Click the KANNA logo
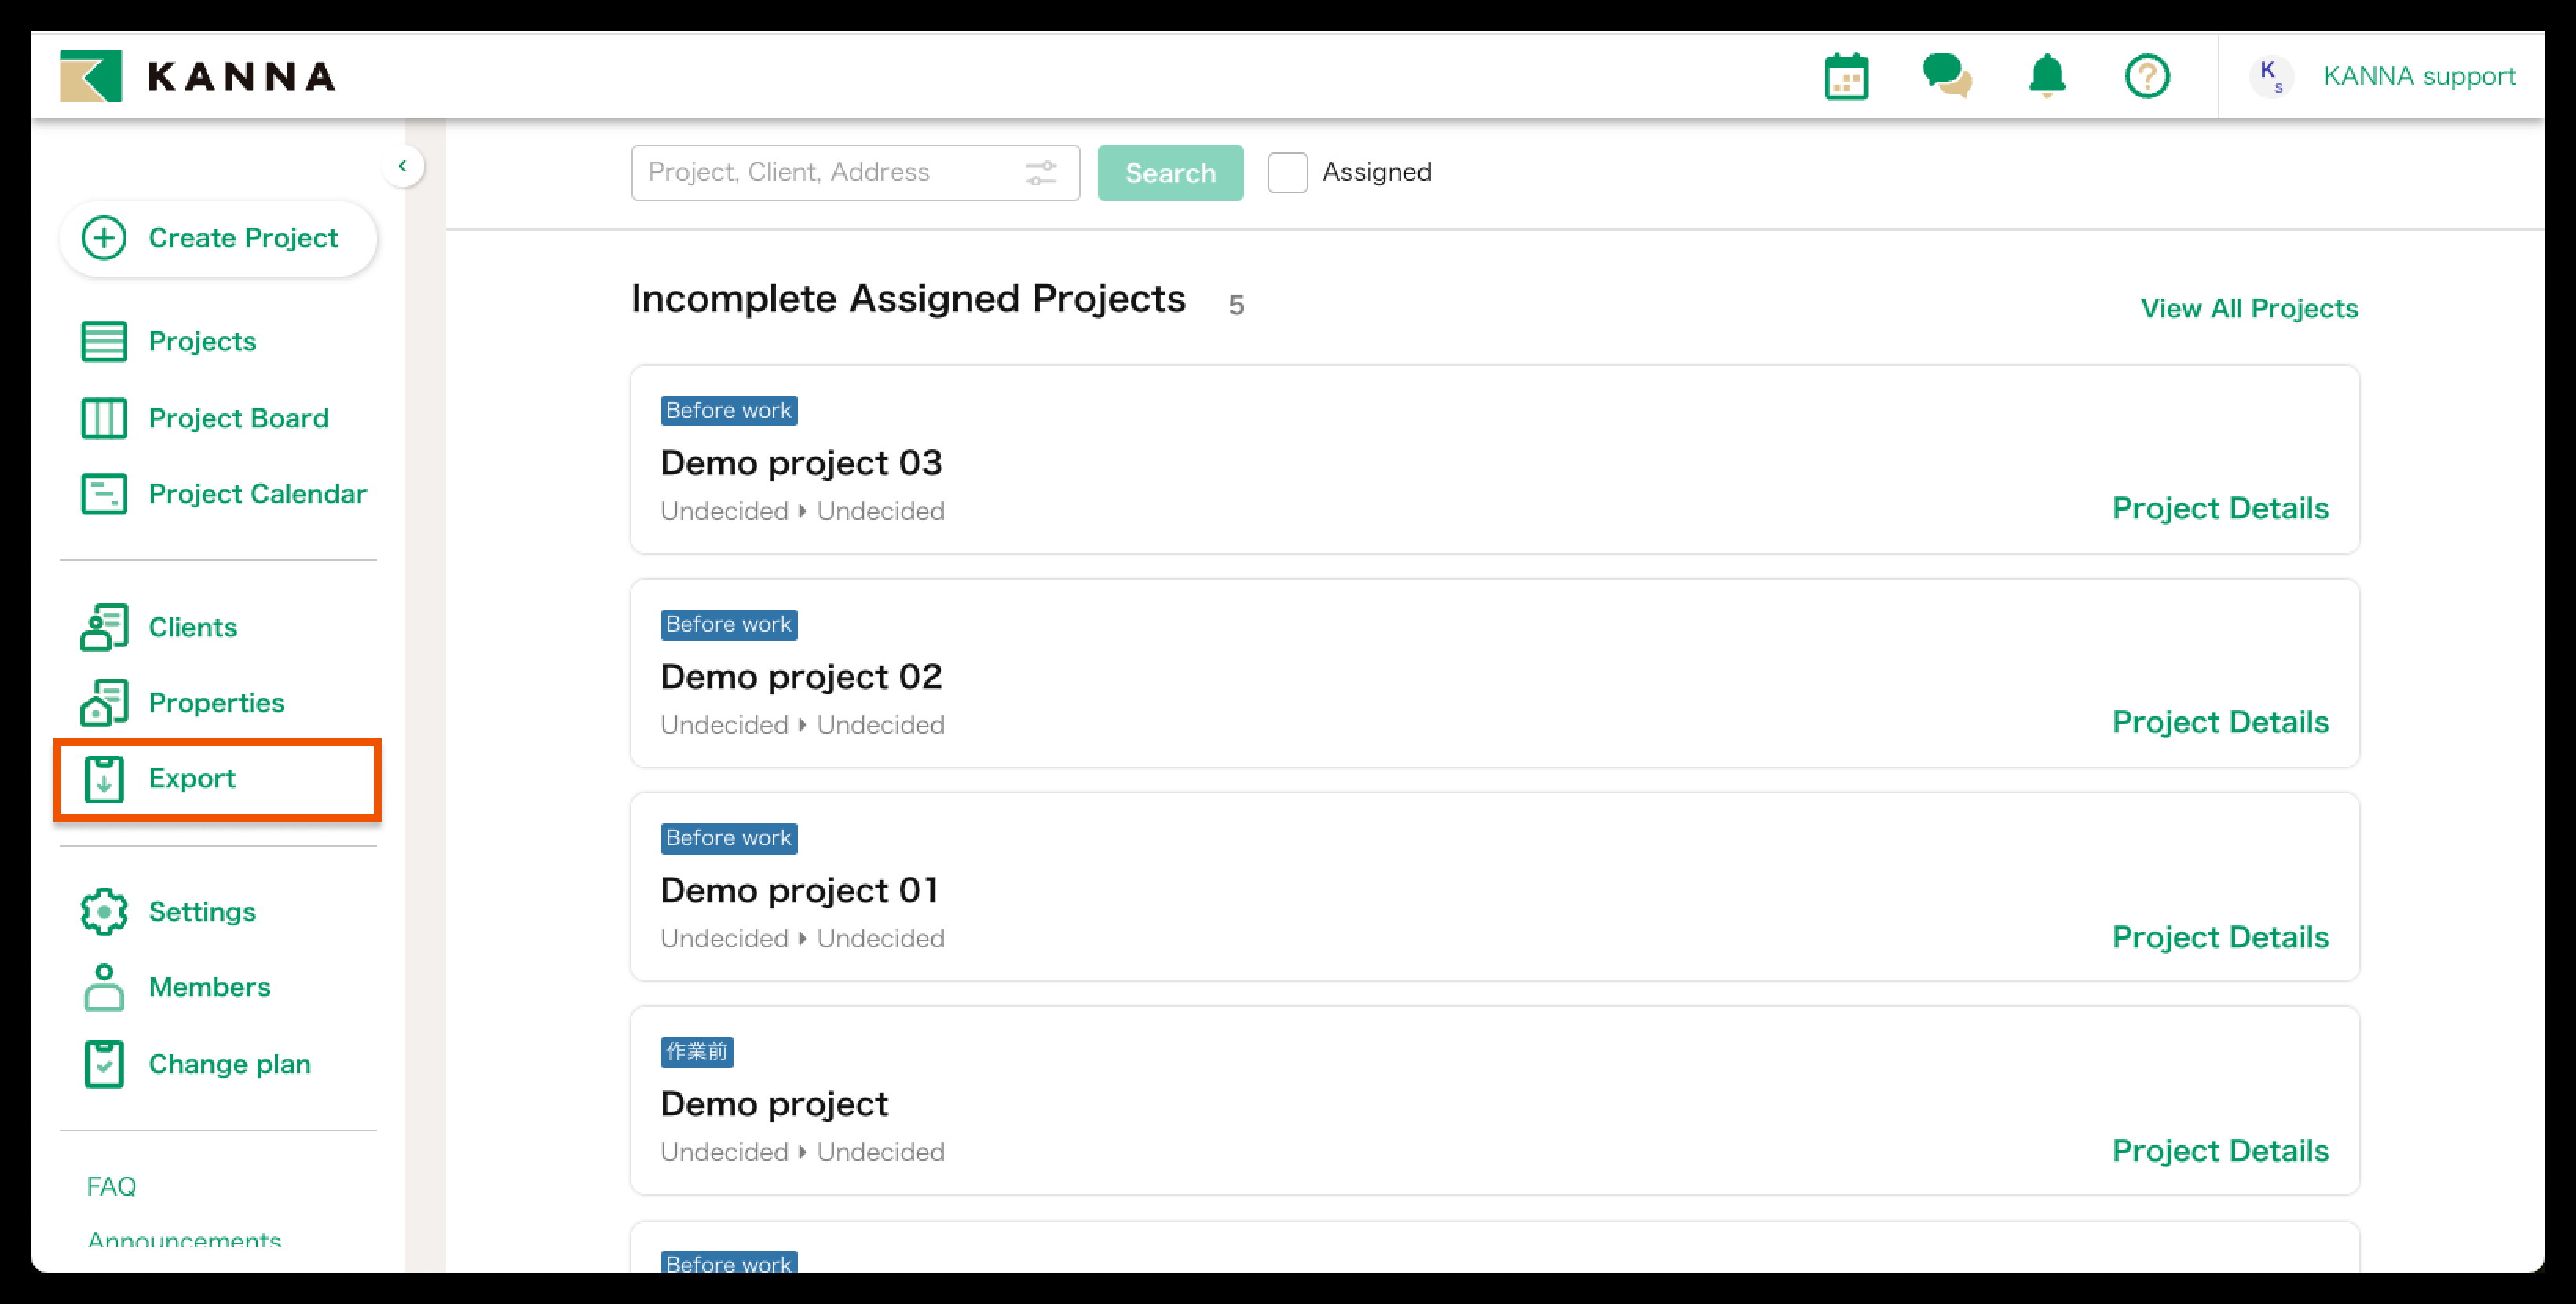This screenshot has width=2576, height=1304. 198,76
